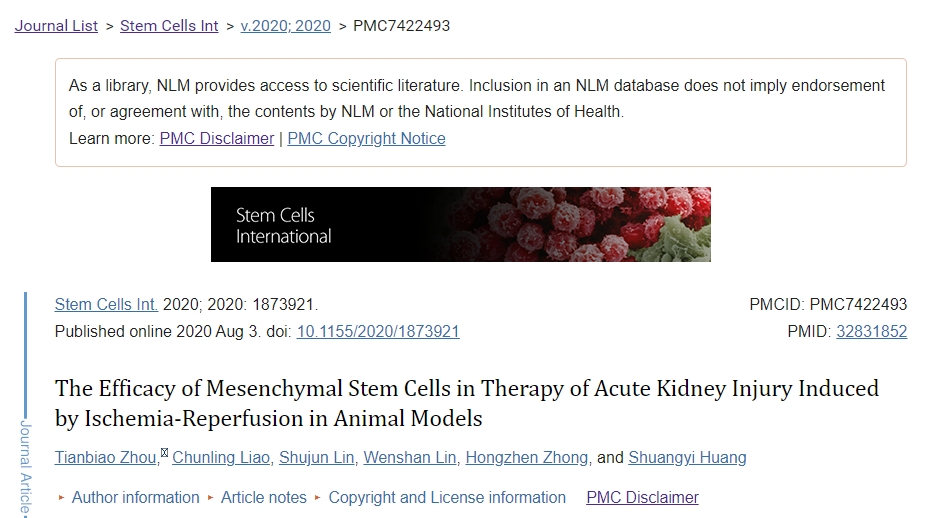Open the DOI link 10.1155/2020/1873921
This screenshot has width=930, height=518.
378,331
